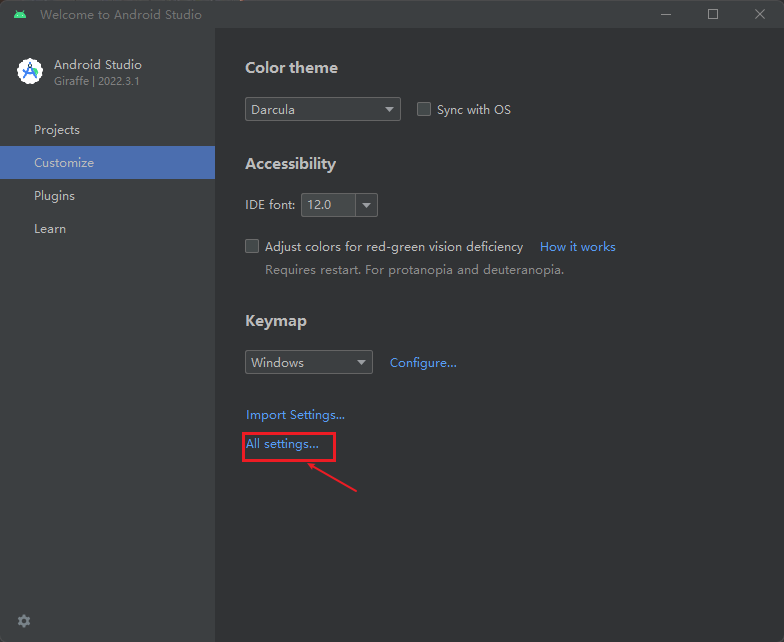Screen dimensions: 784x642
Task: Open the Windows keymap dropdown
Action: click(x=308, y=362)
